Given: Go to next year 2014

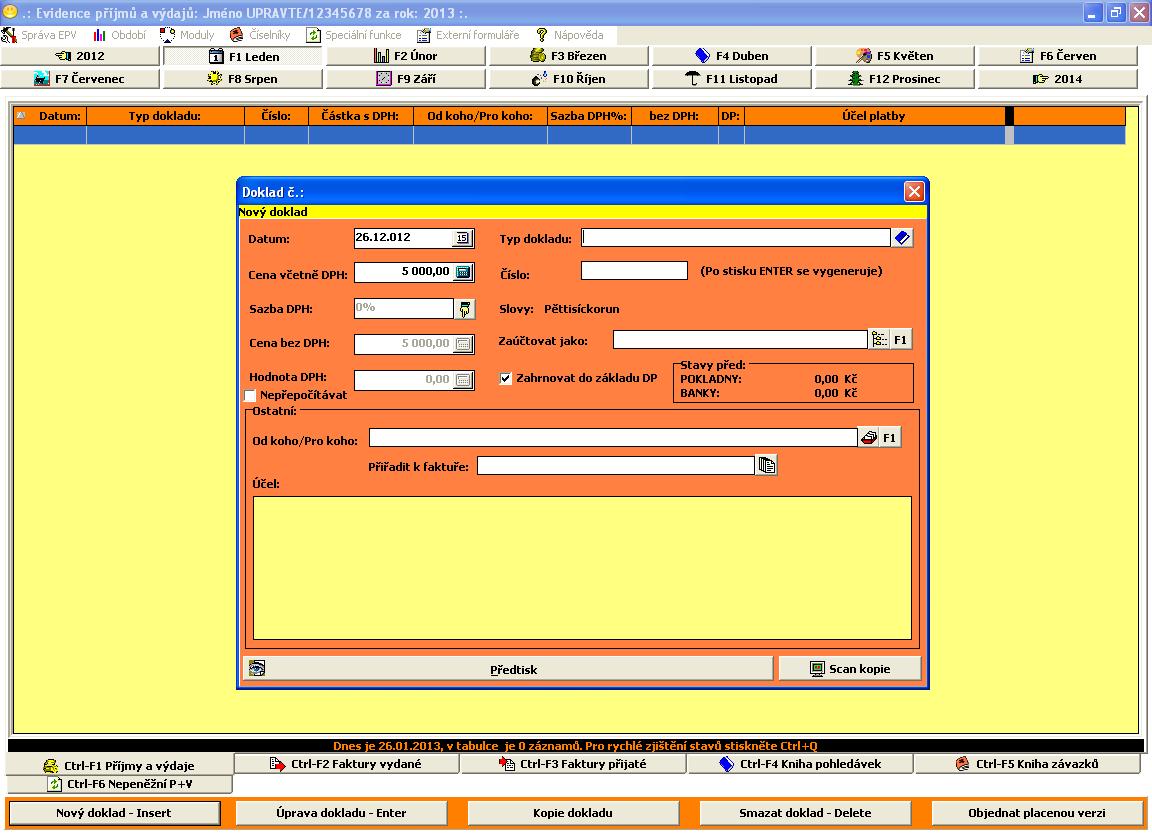Looking at the screenshot, I should tap(1058, 79).
